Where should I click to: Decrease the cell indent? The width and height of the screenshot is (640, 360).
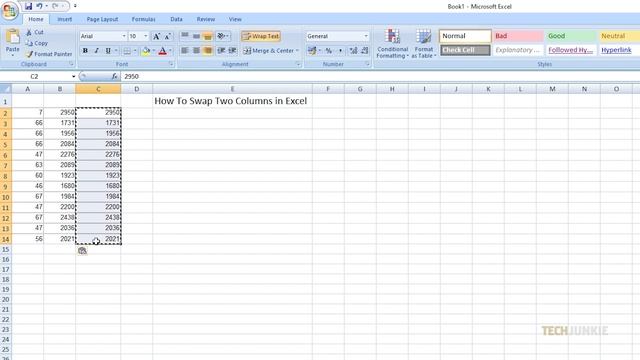pyautogui.click(x=221, y=51)
